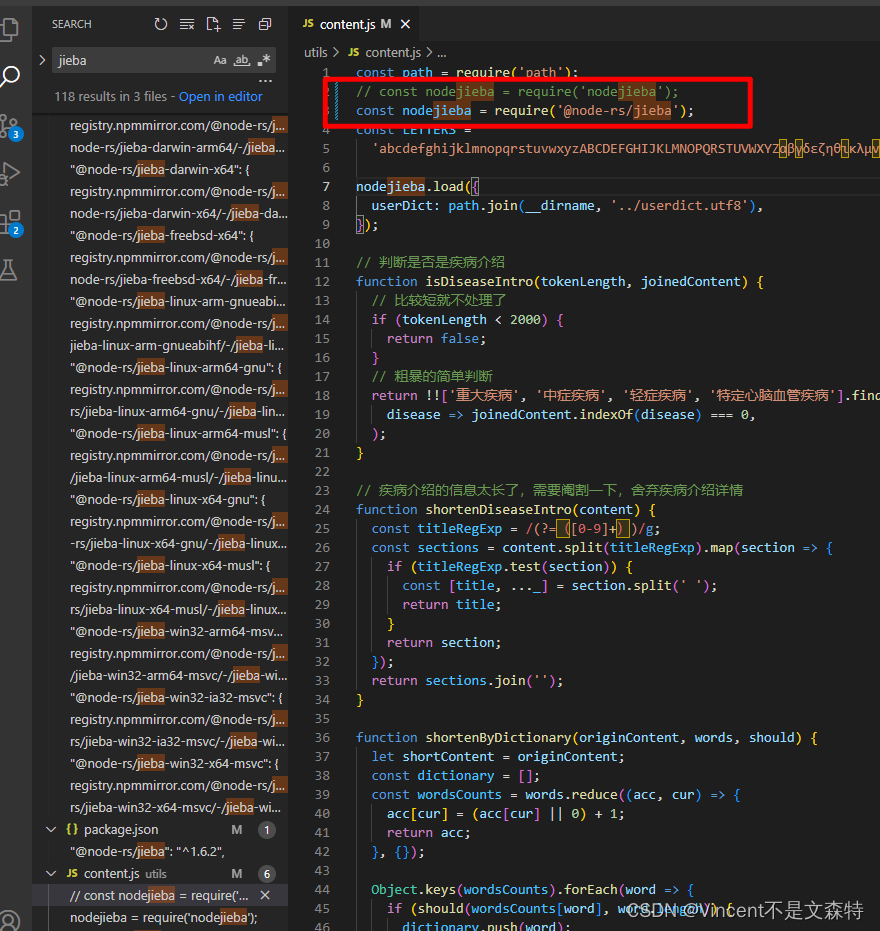Open Source Control view with 3 badge
The image size is (880, 931).
click(10, 126)
